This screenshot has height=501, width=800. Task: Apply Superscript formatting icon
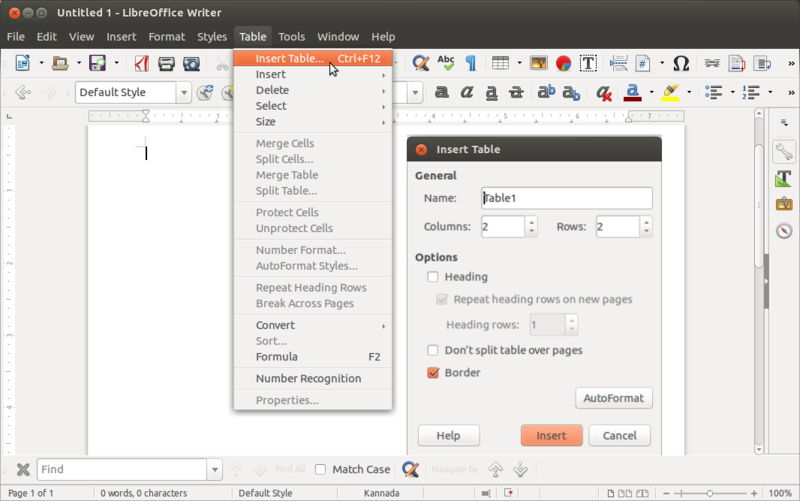pos(546,92)
